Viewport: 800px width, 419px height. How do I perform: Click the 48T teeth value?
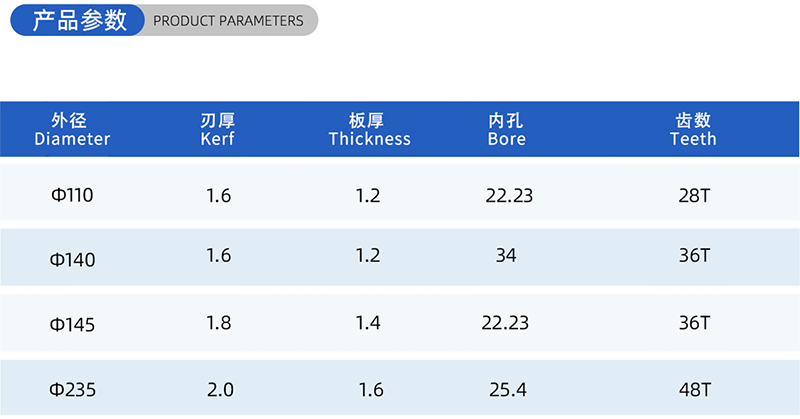pos(693,390)
